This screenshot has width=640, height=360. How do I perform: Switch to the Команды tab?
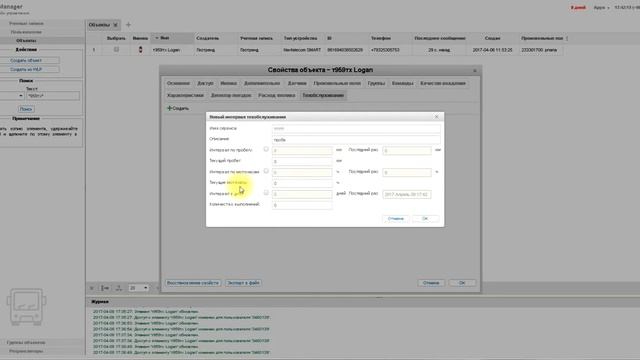[x=402, y=83]
